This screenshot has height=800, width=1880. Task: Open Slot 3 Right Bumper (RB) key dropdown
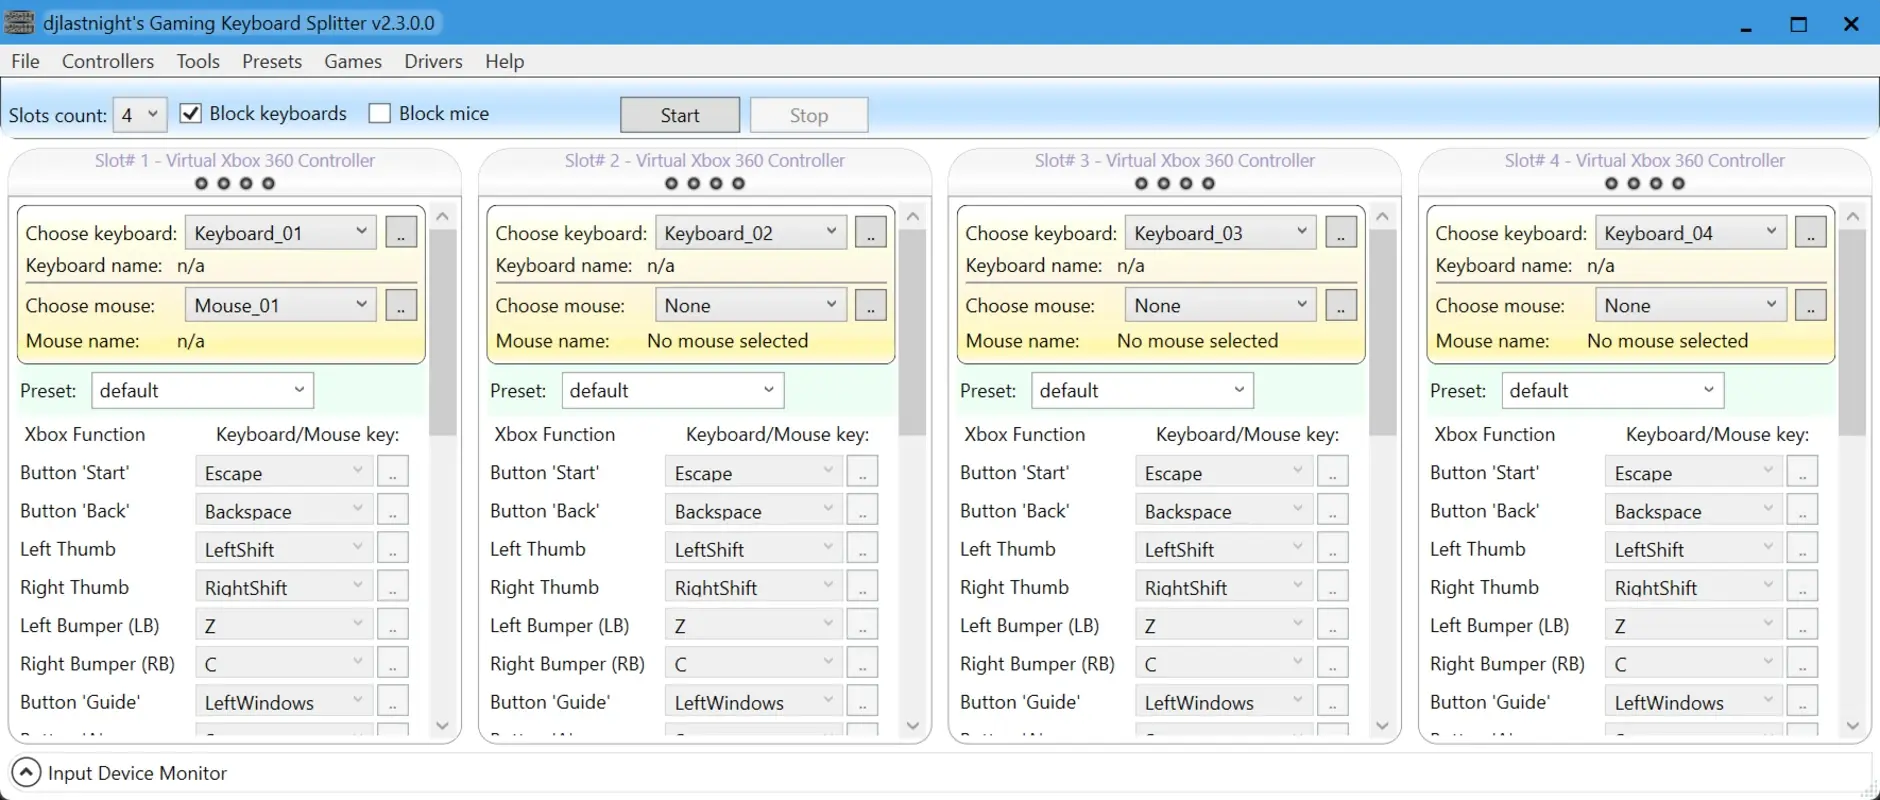pos(1223,664)
